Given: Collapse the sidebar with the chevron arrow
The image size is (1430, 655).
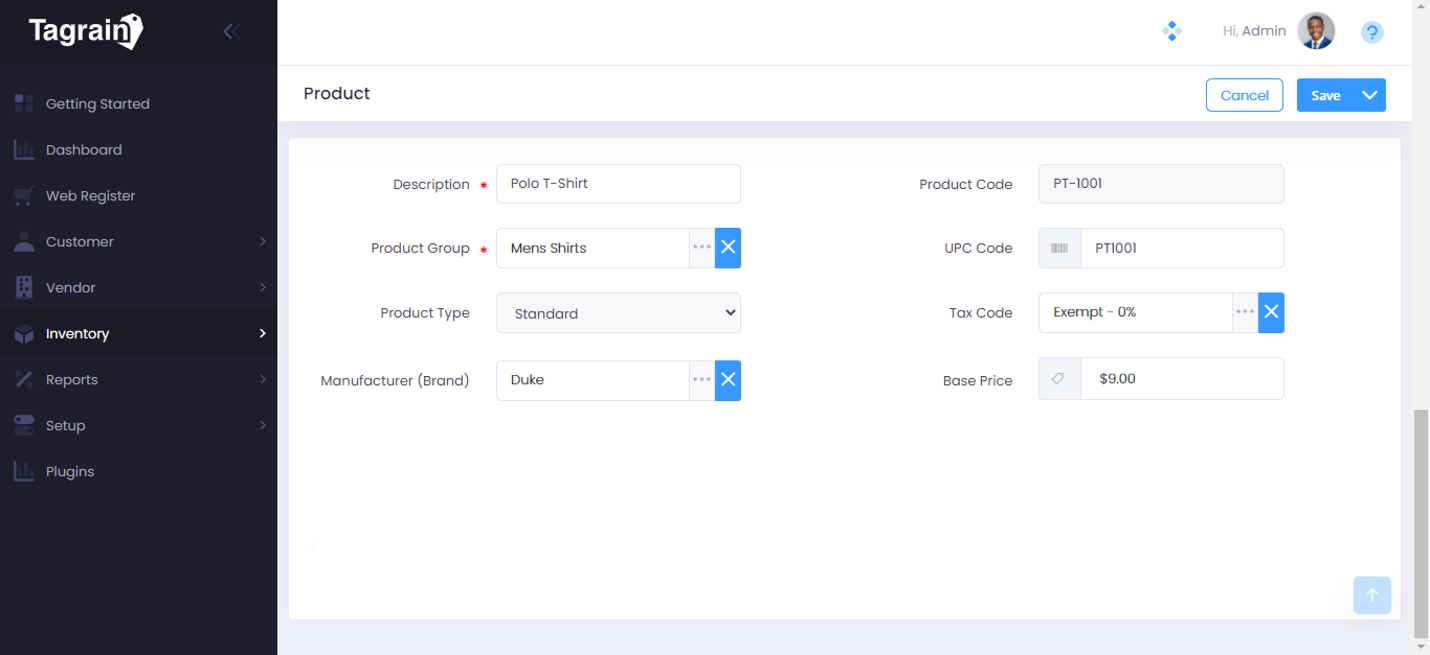Looking at the screenshot, I should coord(231,31).
